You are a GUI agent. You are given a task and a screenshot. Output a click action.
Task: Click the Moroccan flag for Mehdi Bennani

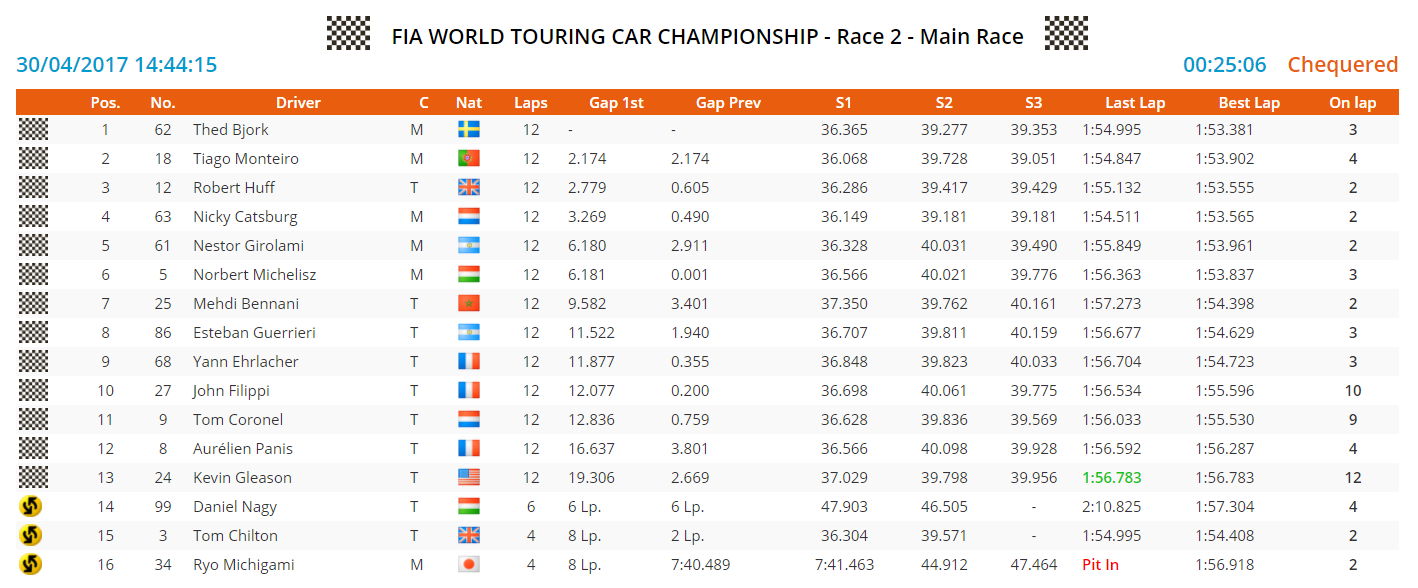[468, 304]
